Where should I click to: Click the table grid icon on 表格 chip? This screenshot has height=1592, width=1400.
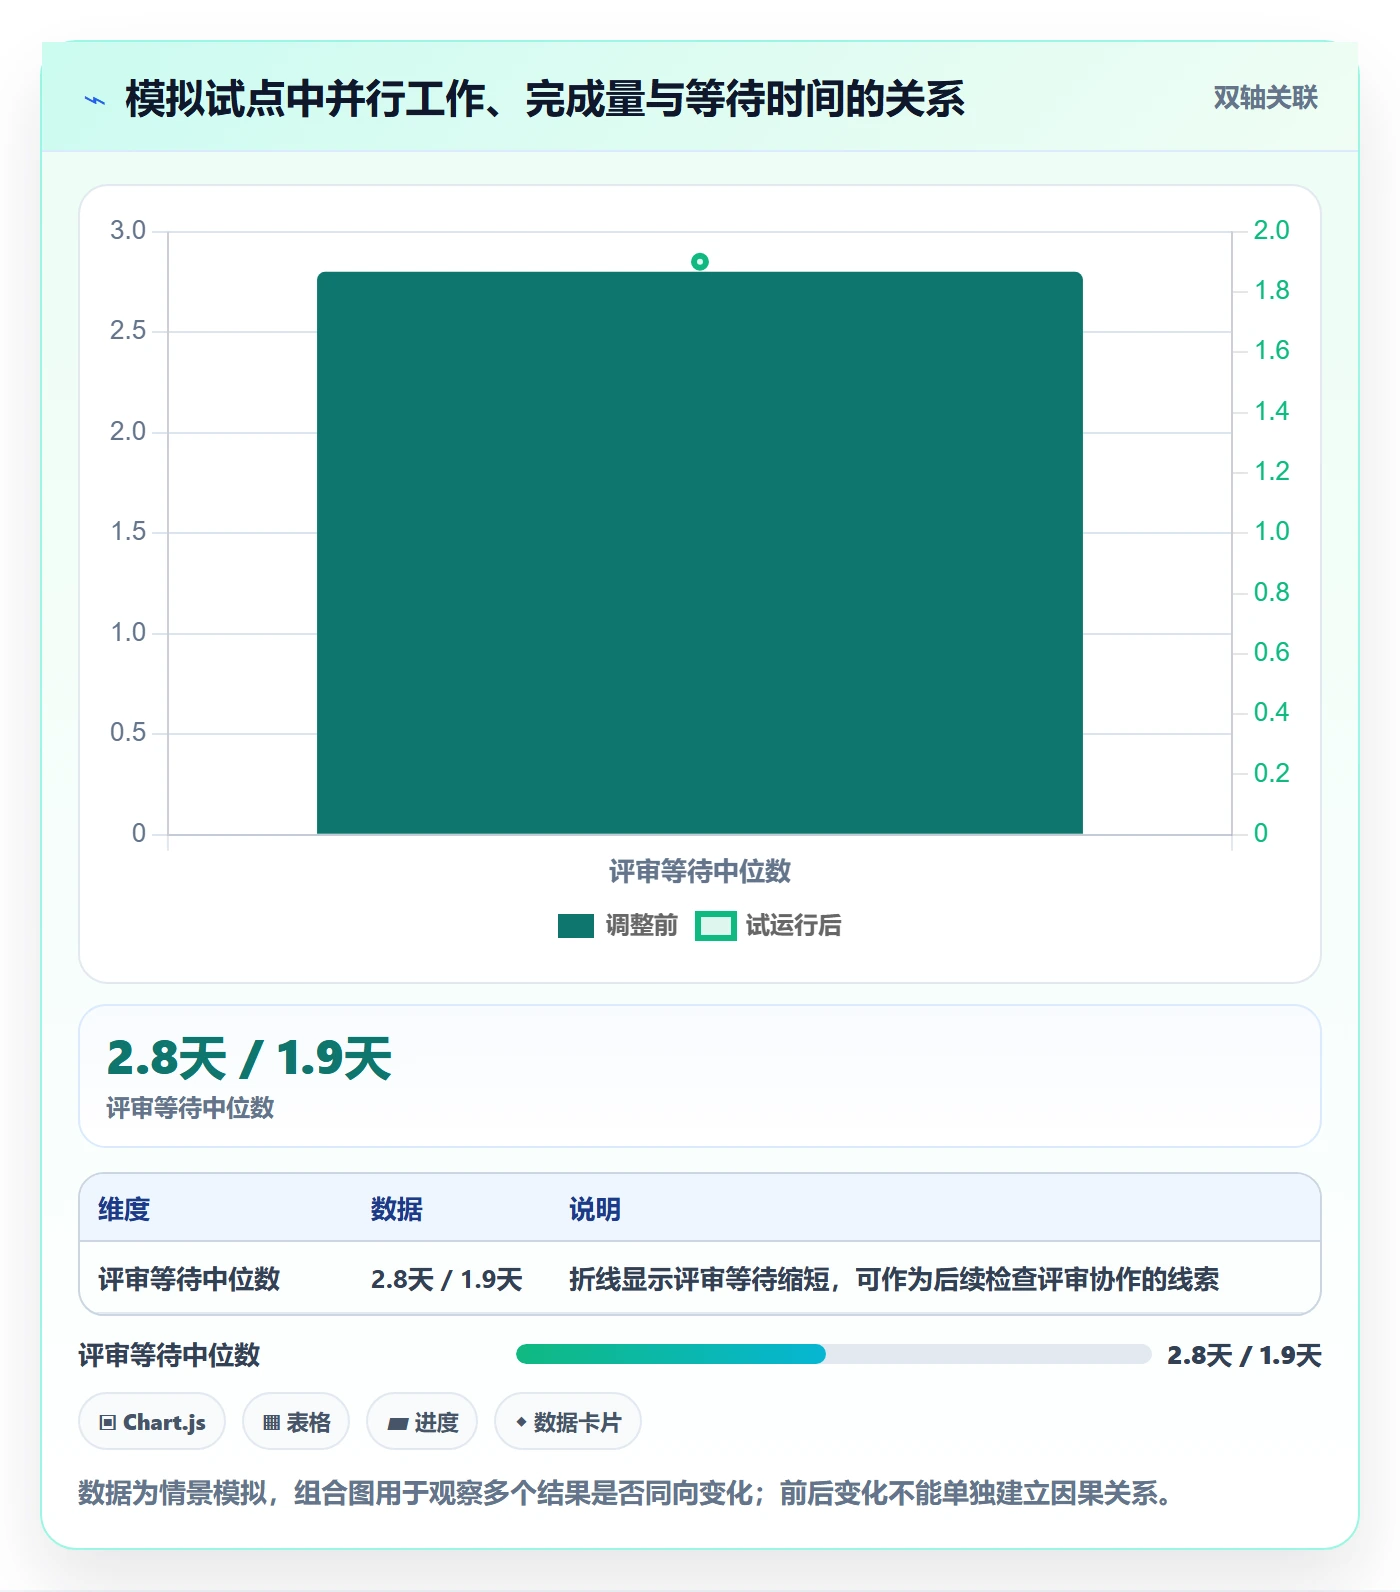tap(271, 1422)
